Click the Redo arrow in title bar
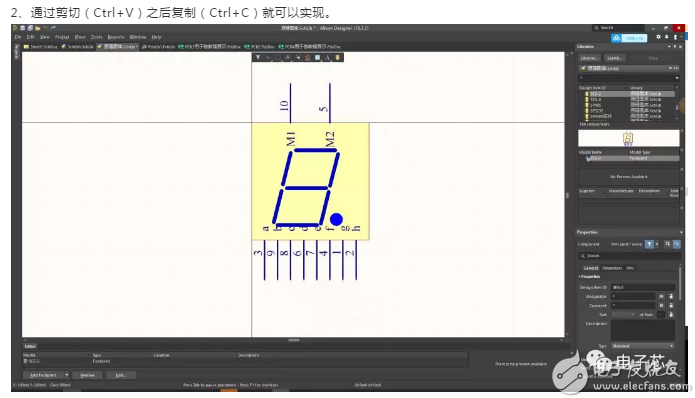The image size is (695, 398). coord(53,28)
